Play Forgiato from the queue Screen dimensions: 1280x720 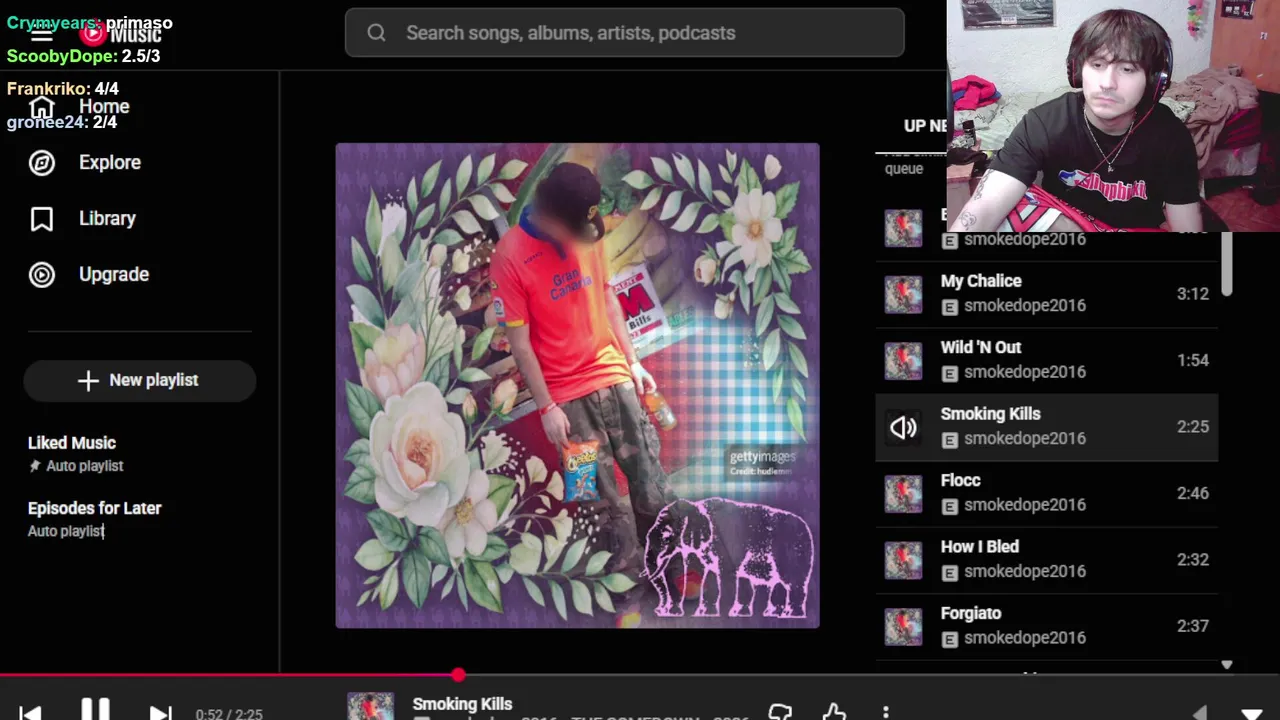1046,626
